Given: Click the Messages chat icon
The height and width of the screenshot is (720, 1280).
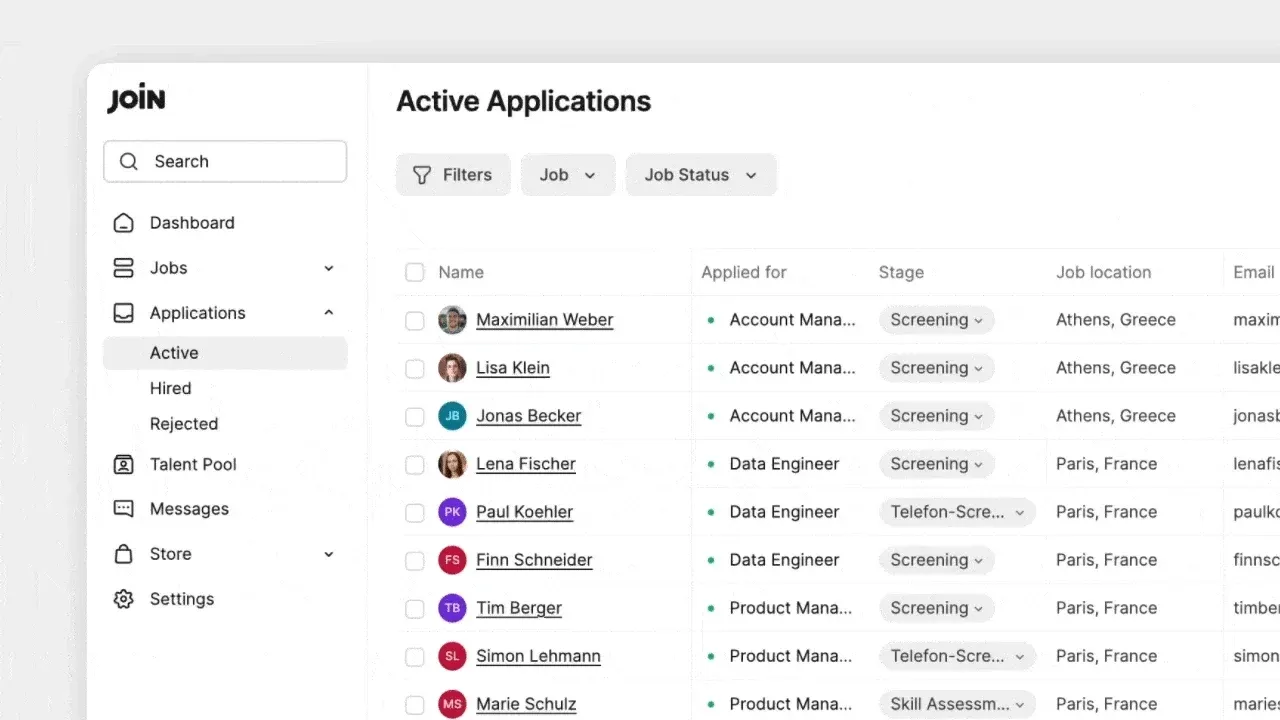Looking at the screenshot, I should point(123,509).
